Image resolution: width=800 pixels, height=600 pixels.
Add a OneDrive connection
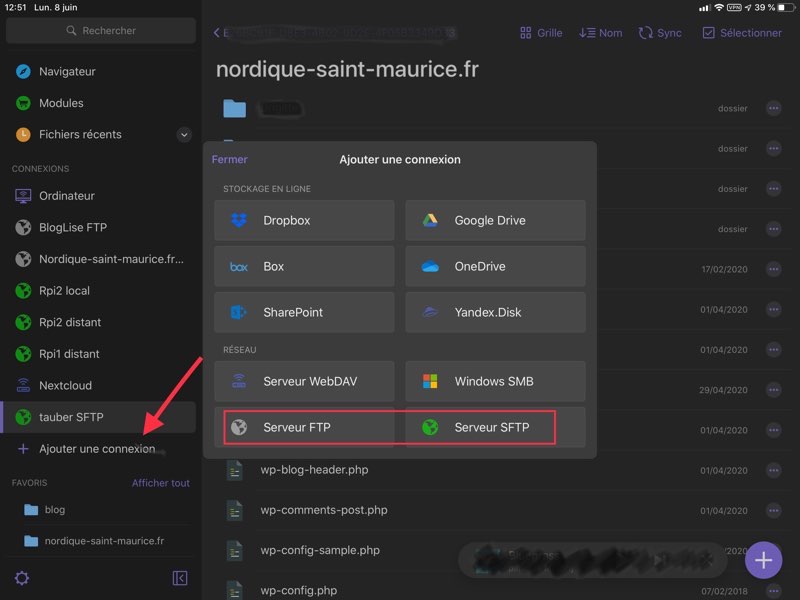tap(495, 266)
